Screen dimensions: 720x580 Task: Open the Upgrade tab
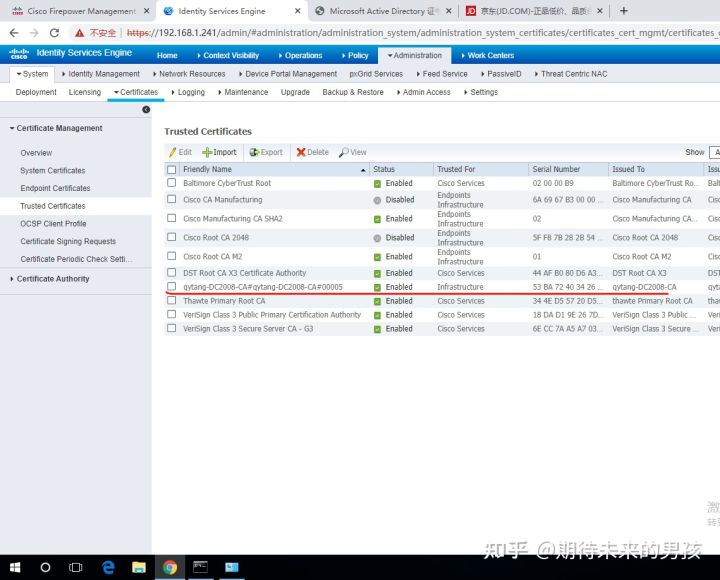(x=295, y=92)
